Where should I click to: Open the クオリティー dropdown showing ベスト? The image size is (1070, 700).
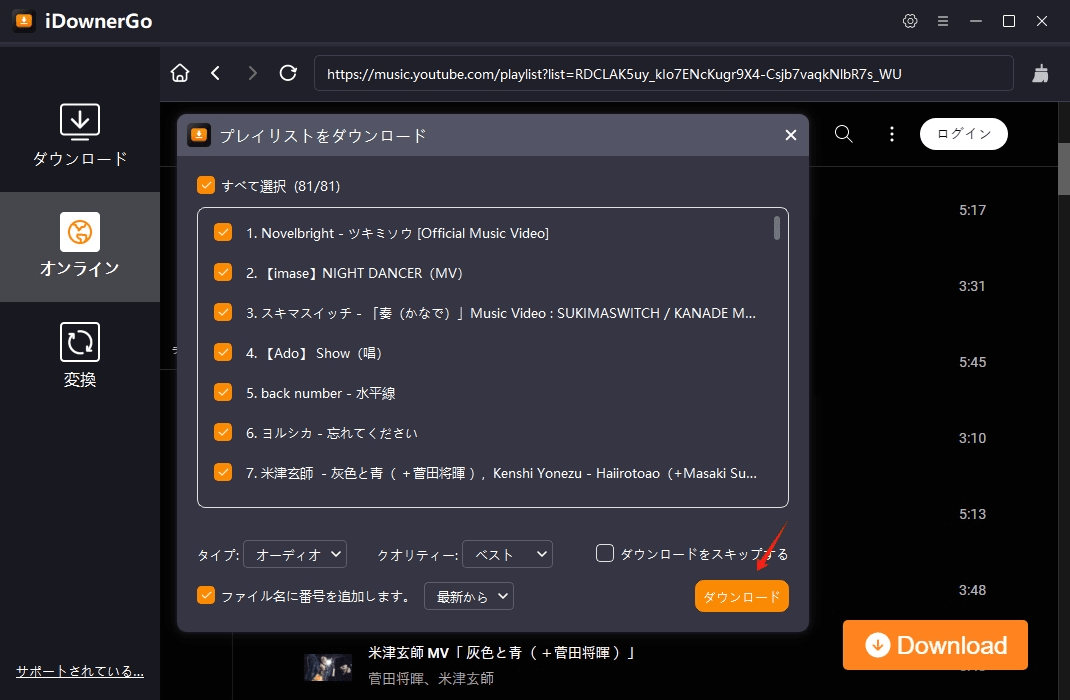coord(508,553)
